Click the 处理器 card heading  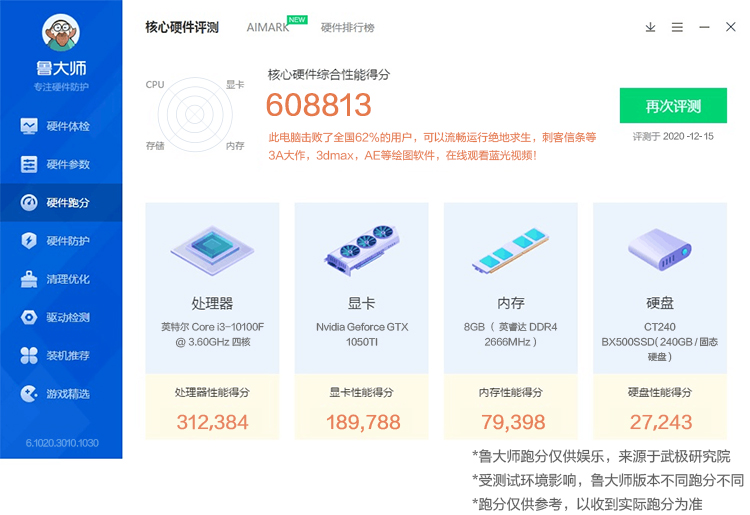(x=212, y=303)
